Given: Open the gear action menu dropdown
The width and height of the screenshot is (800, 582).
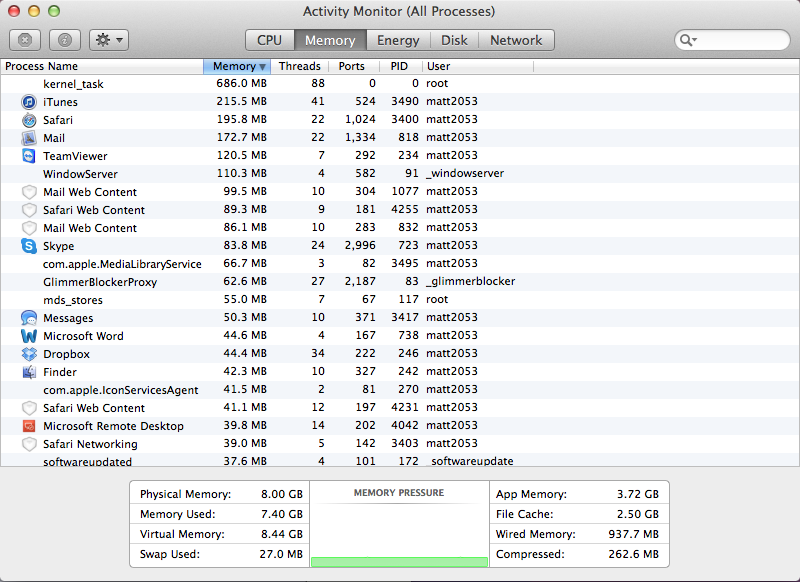Looking at the screenshot, I should (109, 40).
